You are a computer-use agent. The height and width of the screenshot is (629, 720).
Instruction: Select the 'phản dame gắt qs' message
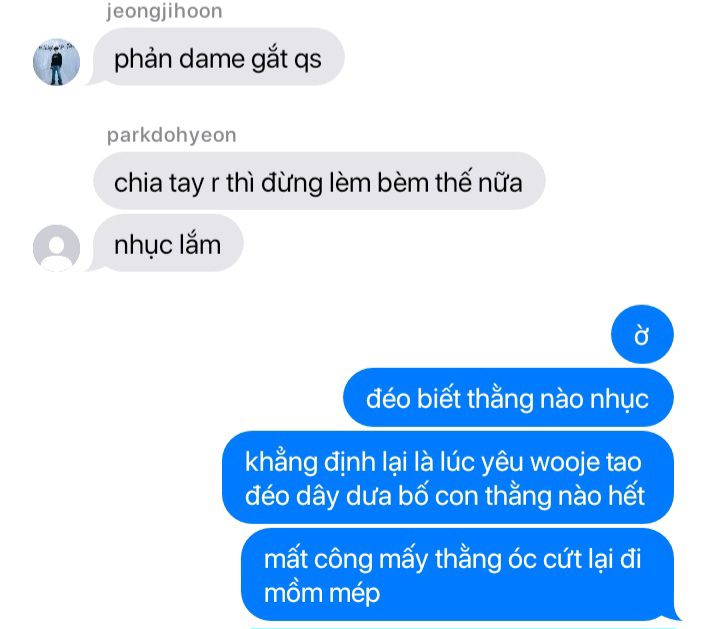pyautogui.click(x=219, y=57)
